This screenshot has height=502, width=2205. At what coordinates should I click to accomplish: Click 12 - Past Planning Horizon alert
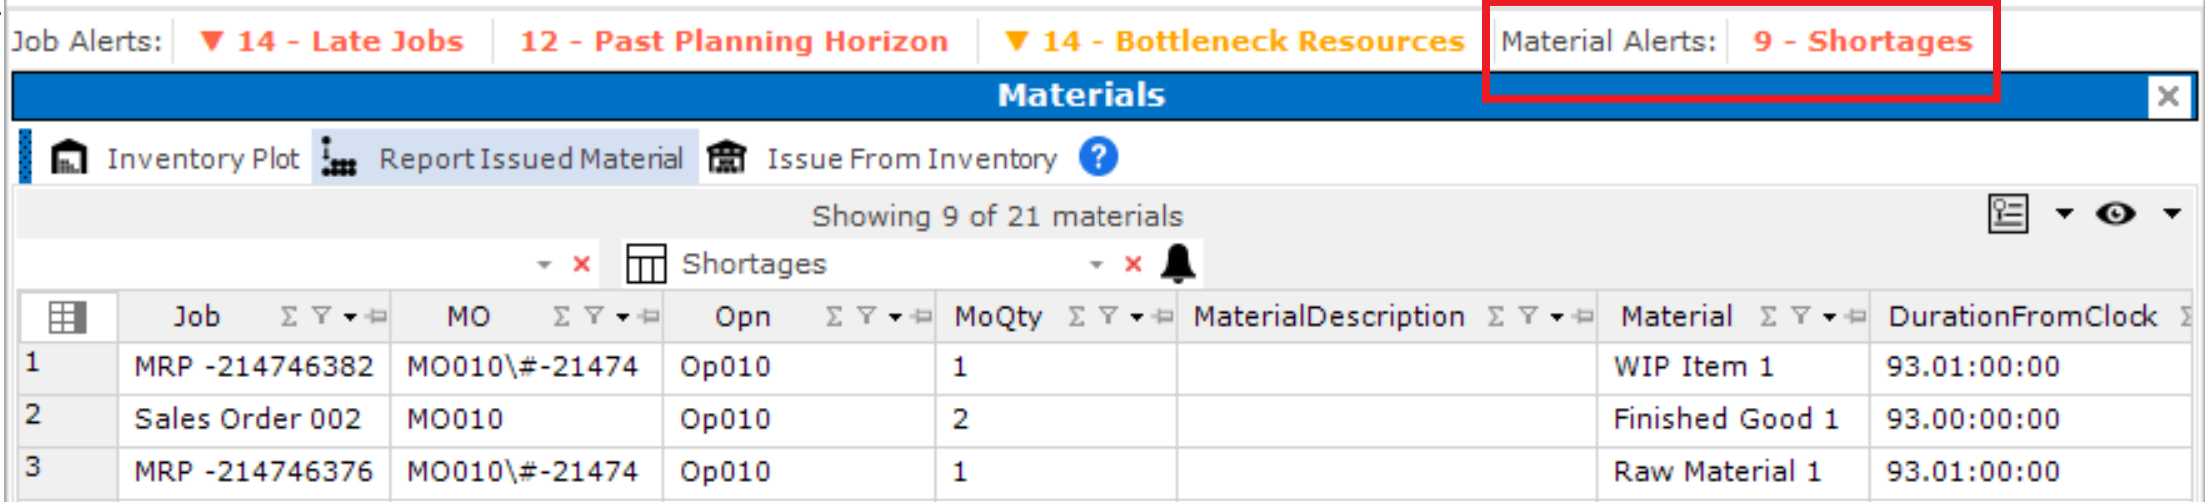coord(734,41)
